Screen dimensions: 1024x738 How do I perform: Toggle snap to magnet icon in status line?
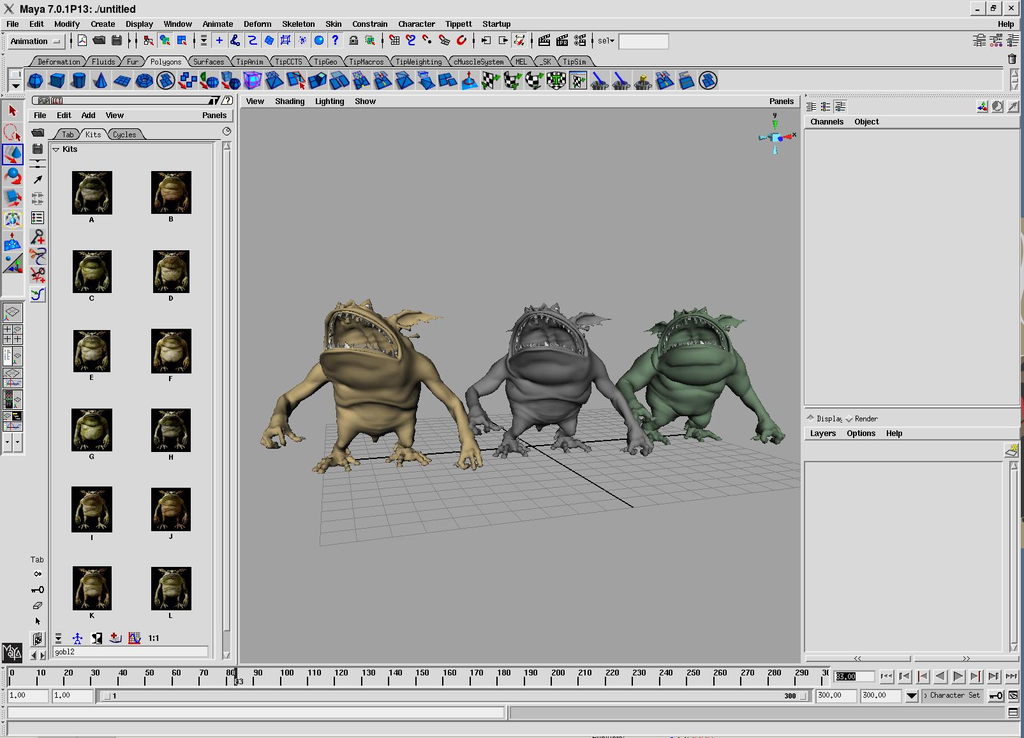[x=461, y=41]
